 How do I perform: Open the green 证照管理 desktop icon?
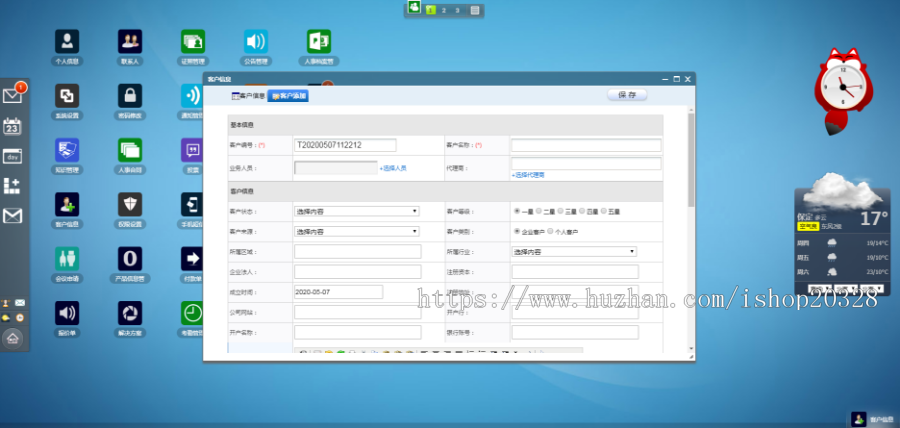(193, 41)
